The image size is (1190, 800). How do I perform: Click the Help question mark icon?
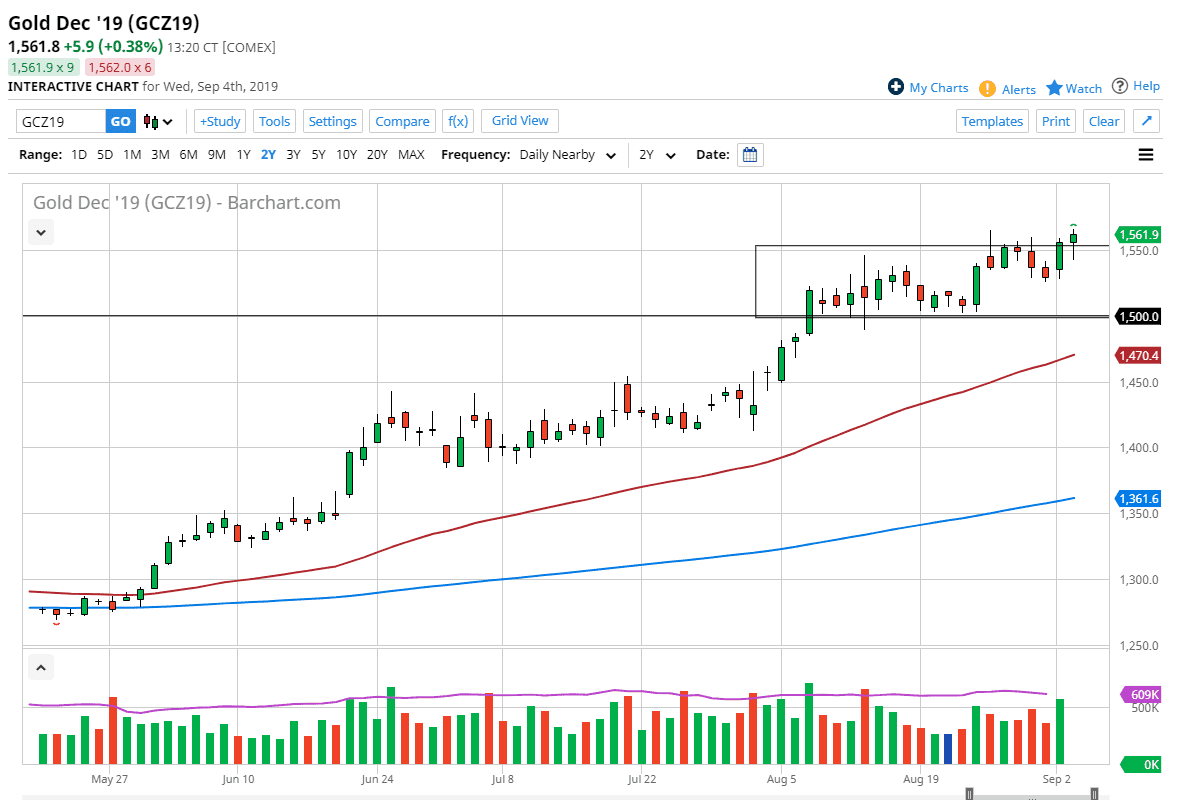pos(1120,86)
